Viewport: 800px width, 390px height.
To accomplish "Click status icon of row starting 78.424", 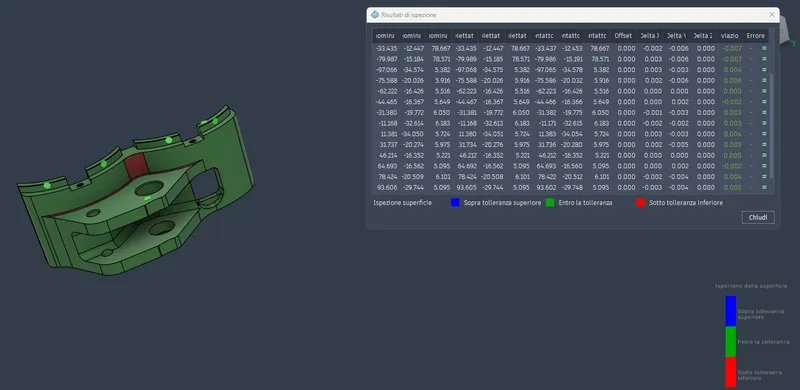I will [x=764, y=177].
